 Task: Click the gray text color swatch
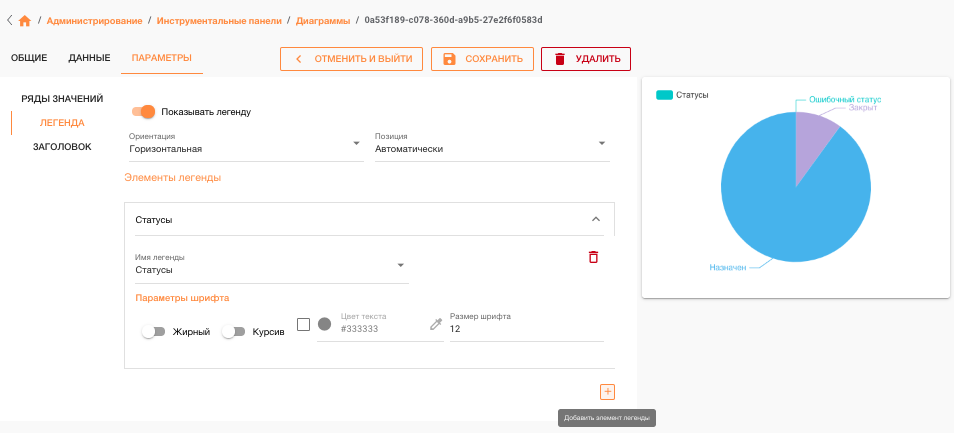[x=324, y=324]
